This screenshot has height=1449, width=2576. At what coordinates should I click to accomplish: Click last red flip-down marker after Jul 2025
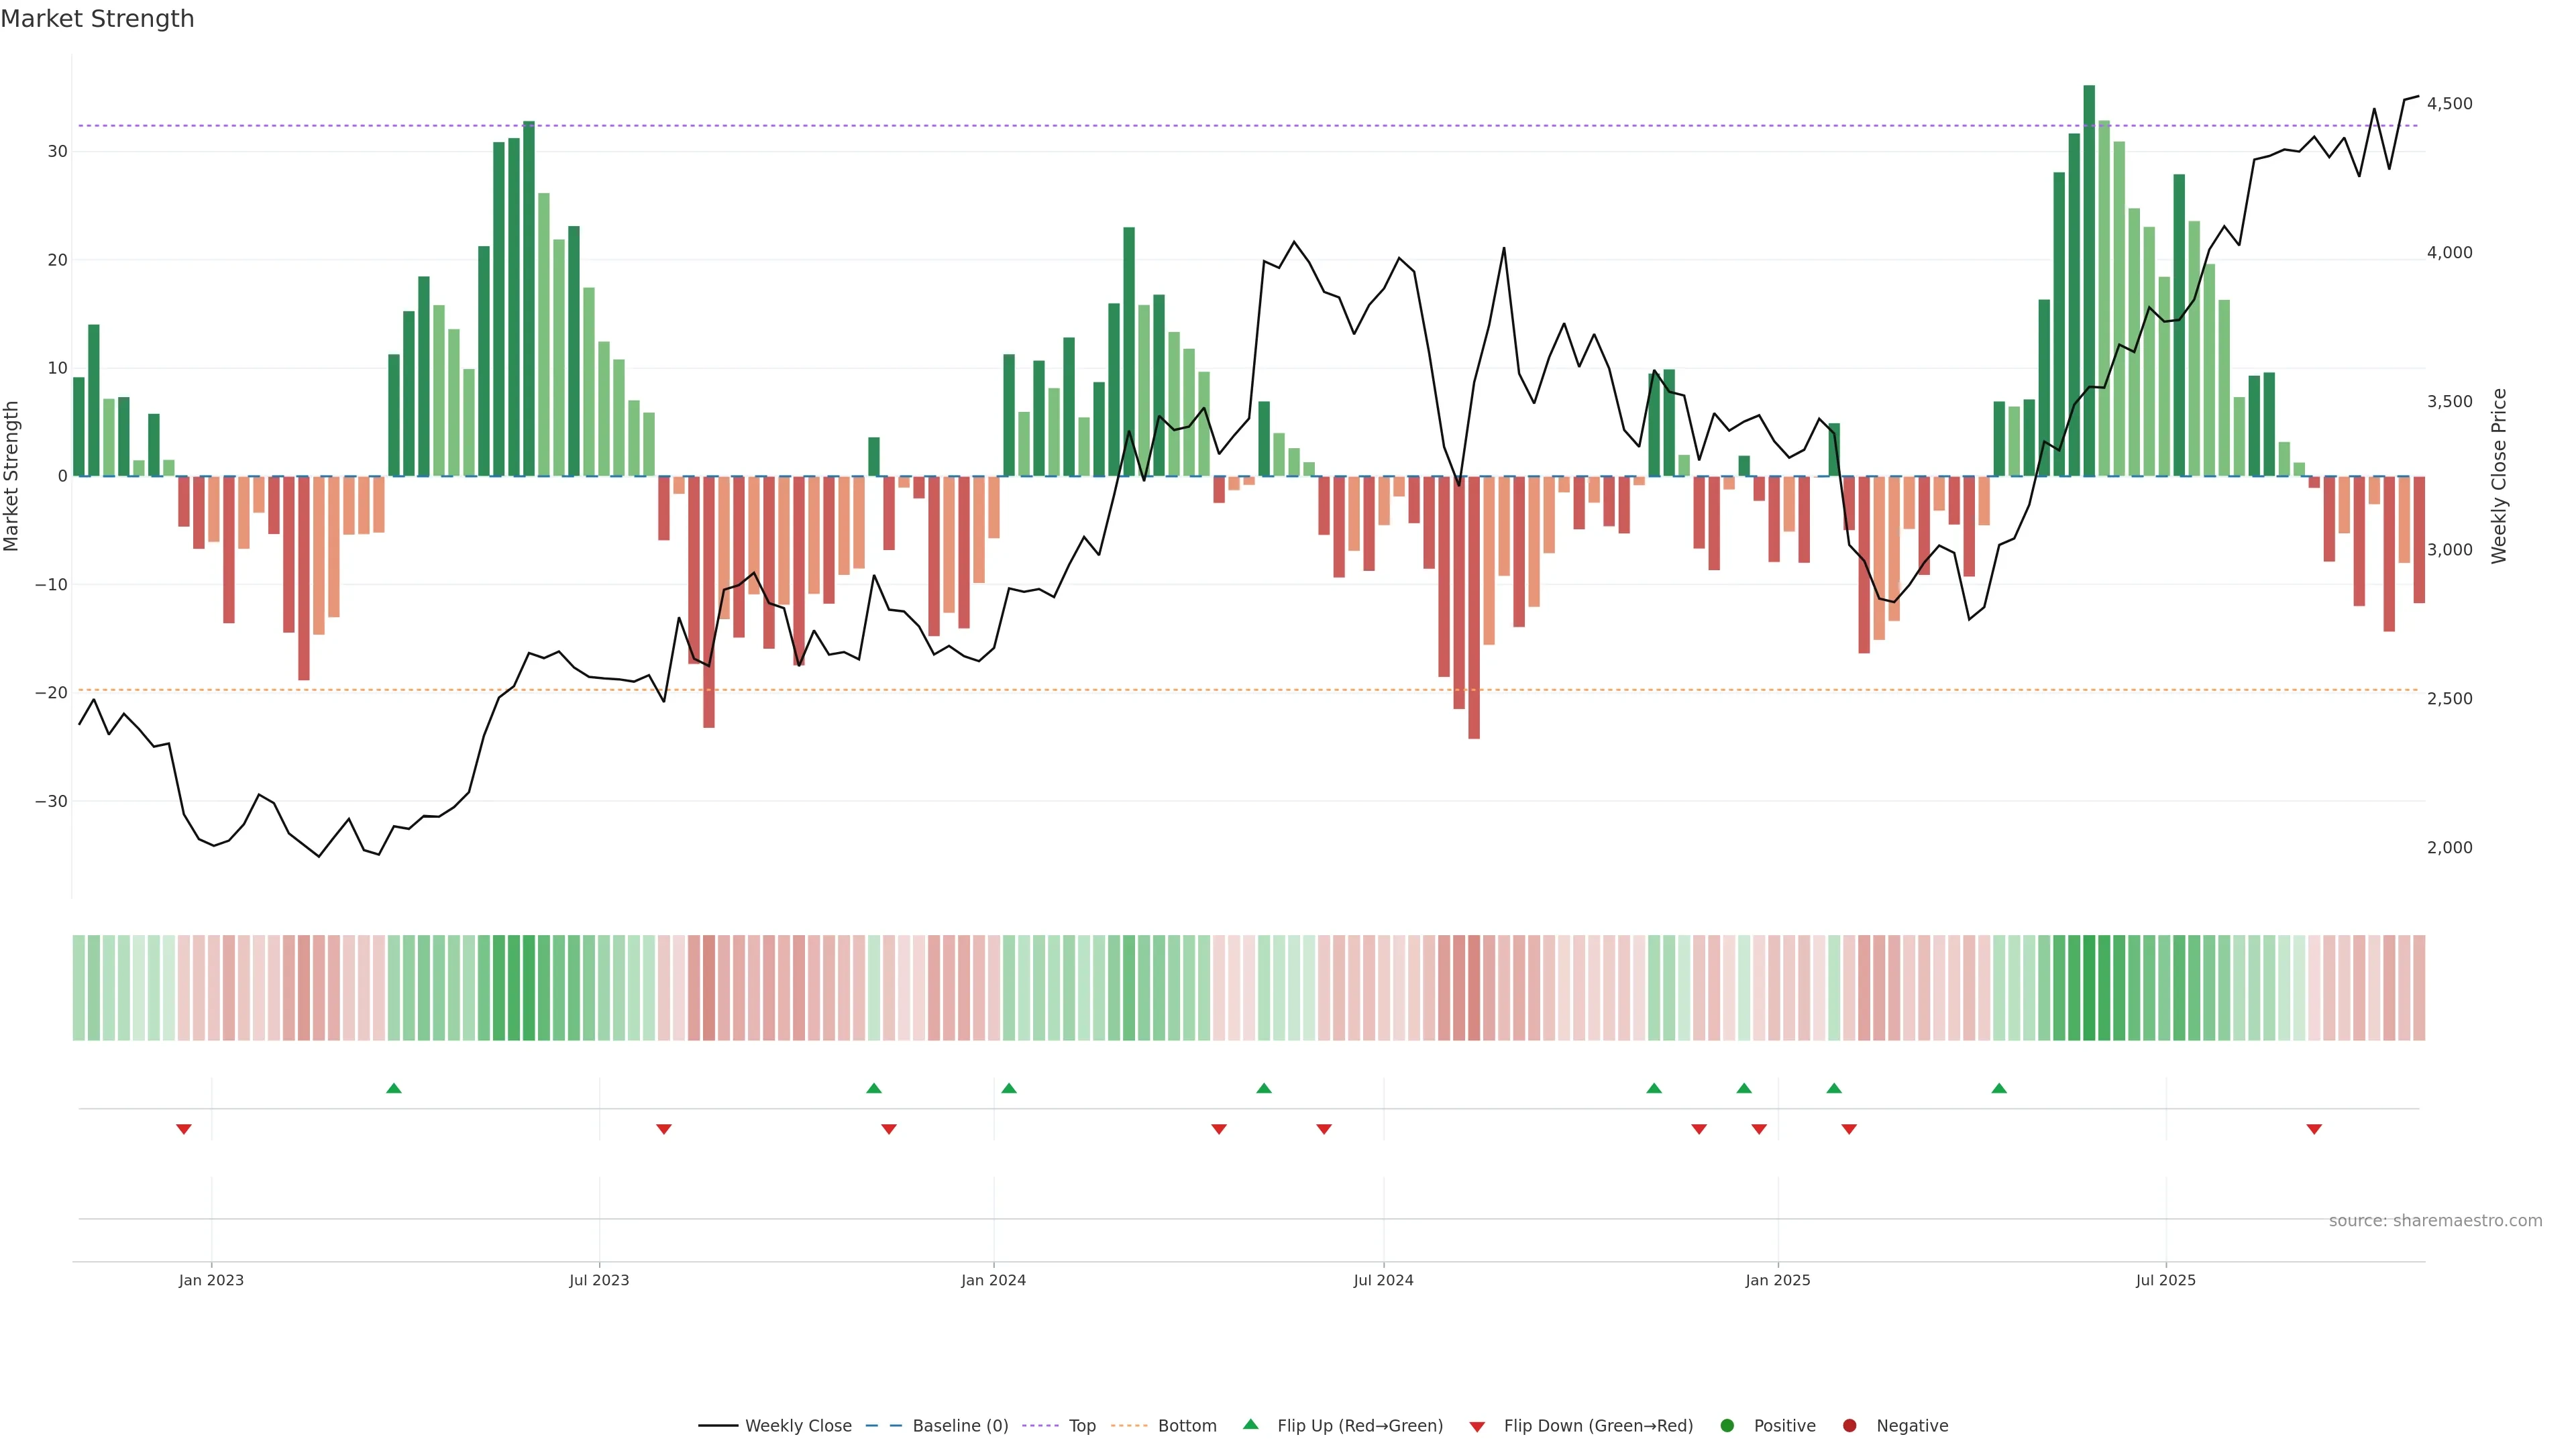click(2314, 1129)
